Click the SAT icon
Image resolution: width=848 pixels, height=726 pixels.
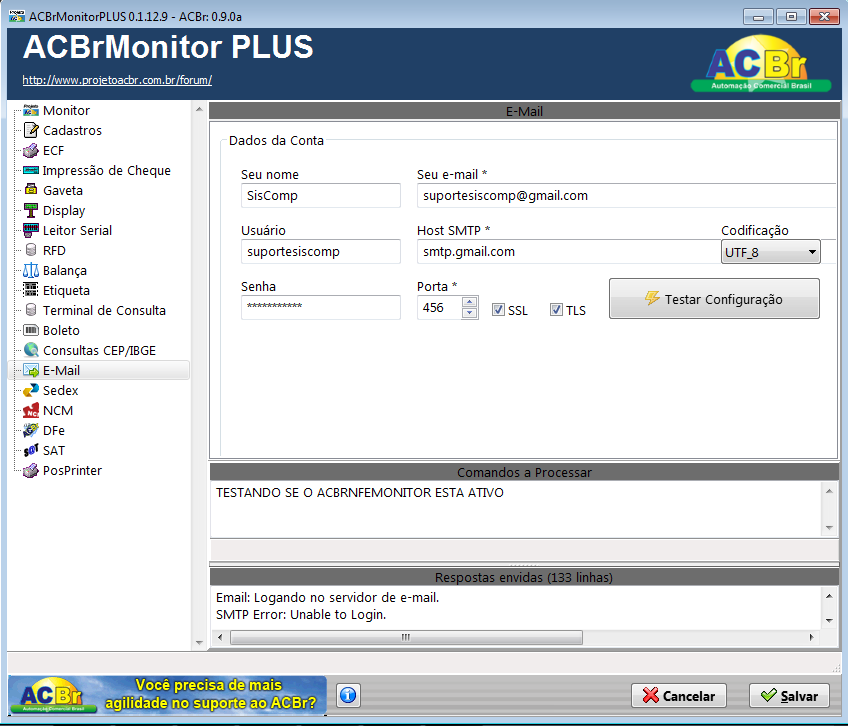coord(31,451)
